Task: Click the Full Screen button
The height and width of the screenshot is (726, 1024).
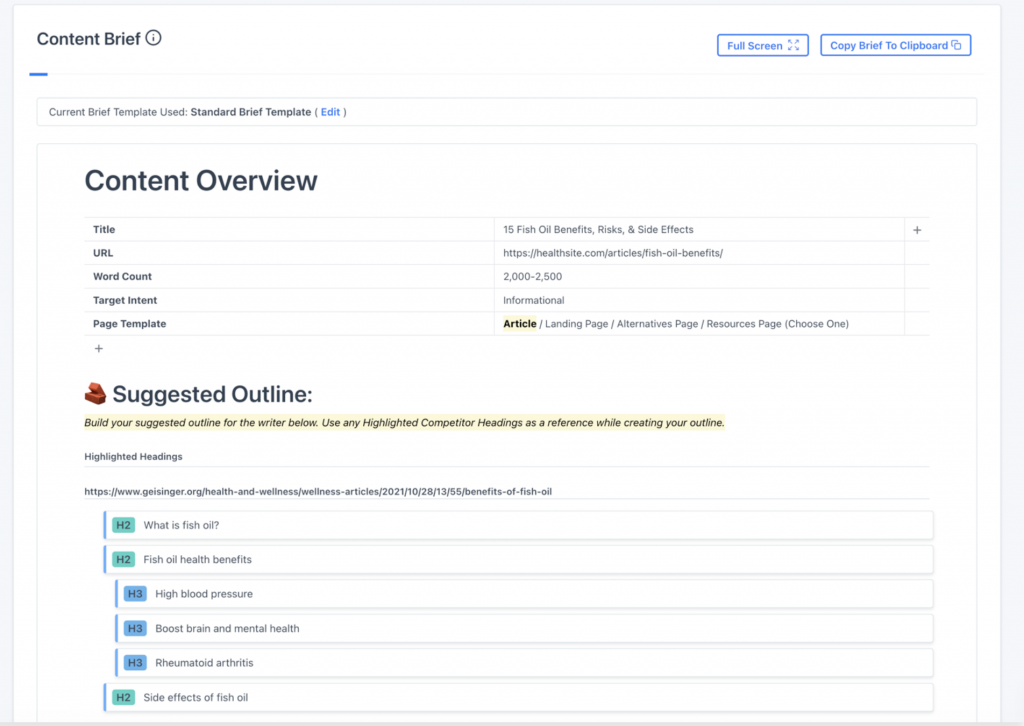Action: [762, 46]
